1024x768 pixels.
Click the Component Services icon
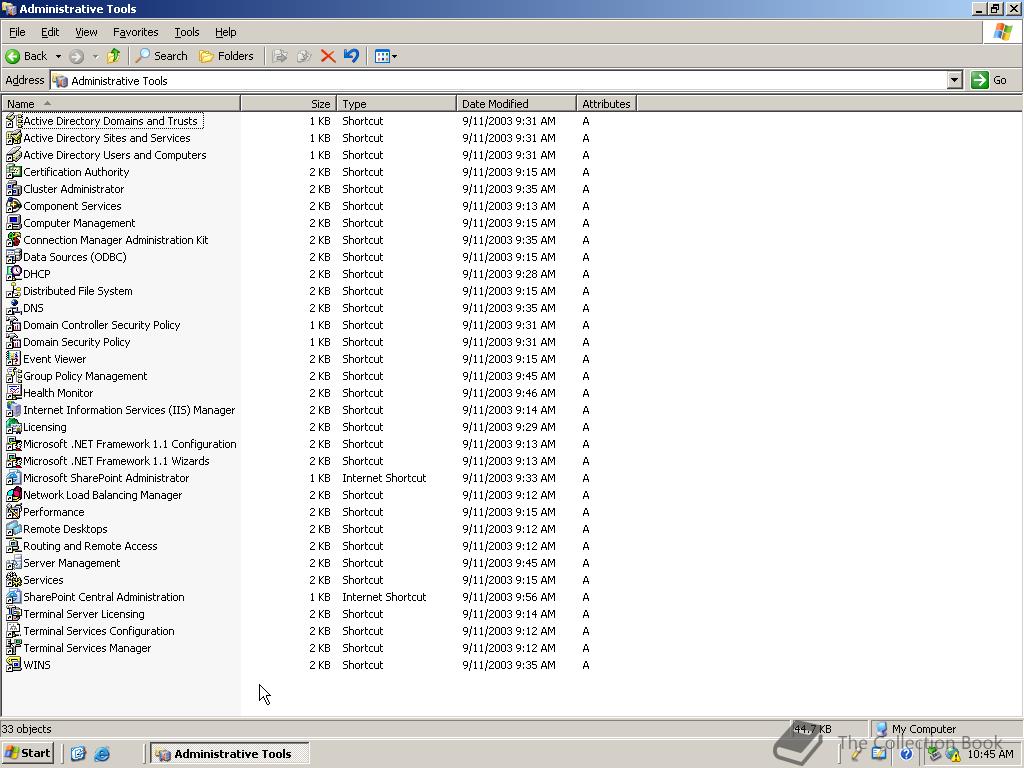[x=13, y=206]
